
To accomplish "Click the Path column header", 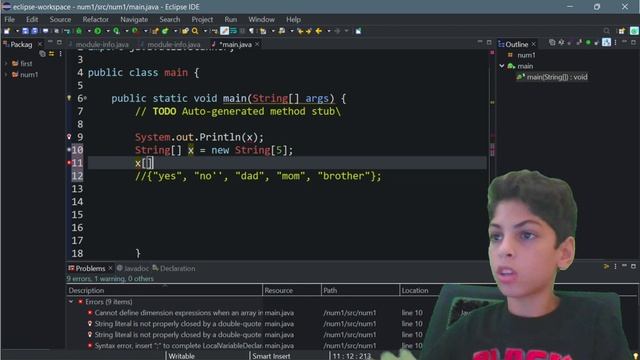I will coord(360,290).
